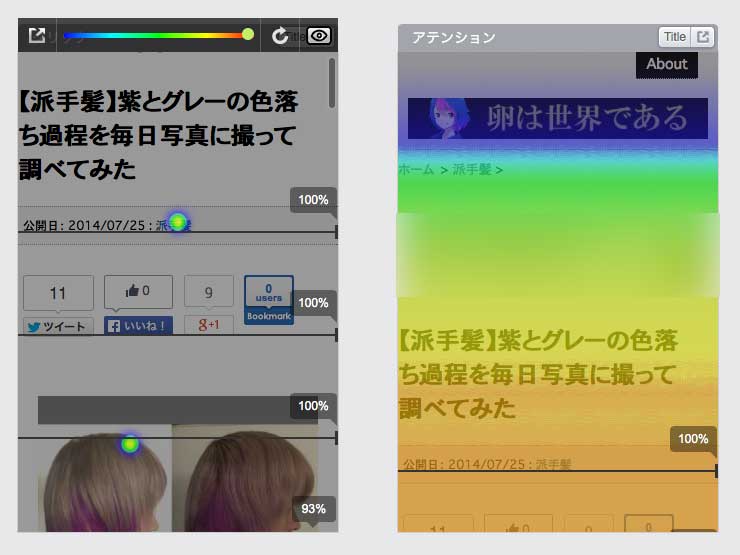Screen dimensions: 740x555
Task: Click the アテンション panel heading
Action: [454, 38]
